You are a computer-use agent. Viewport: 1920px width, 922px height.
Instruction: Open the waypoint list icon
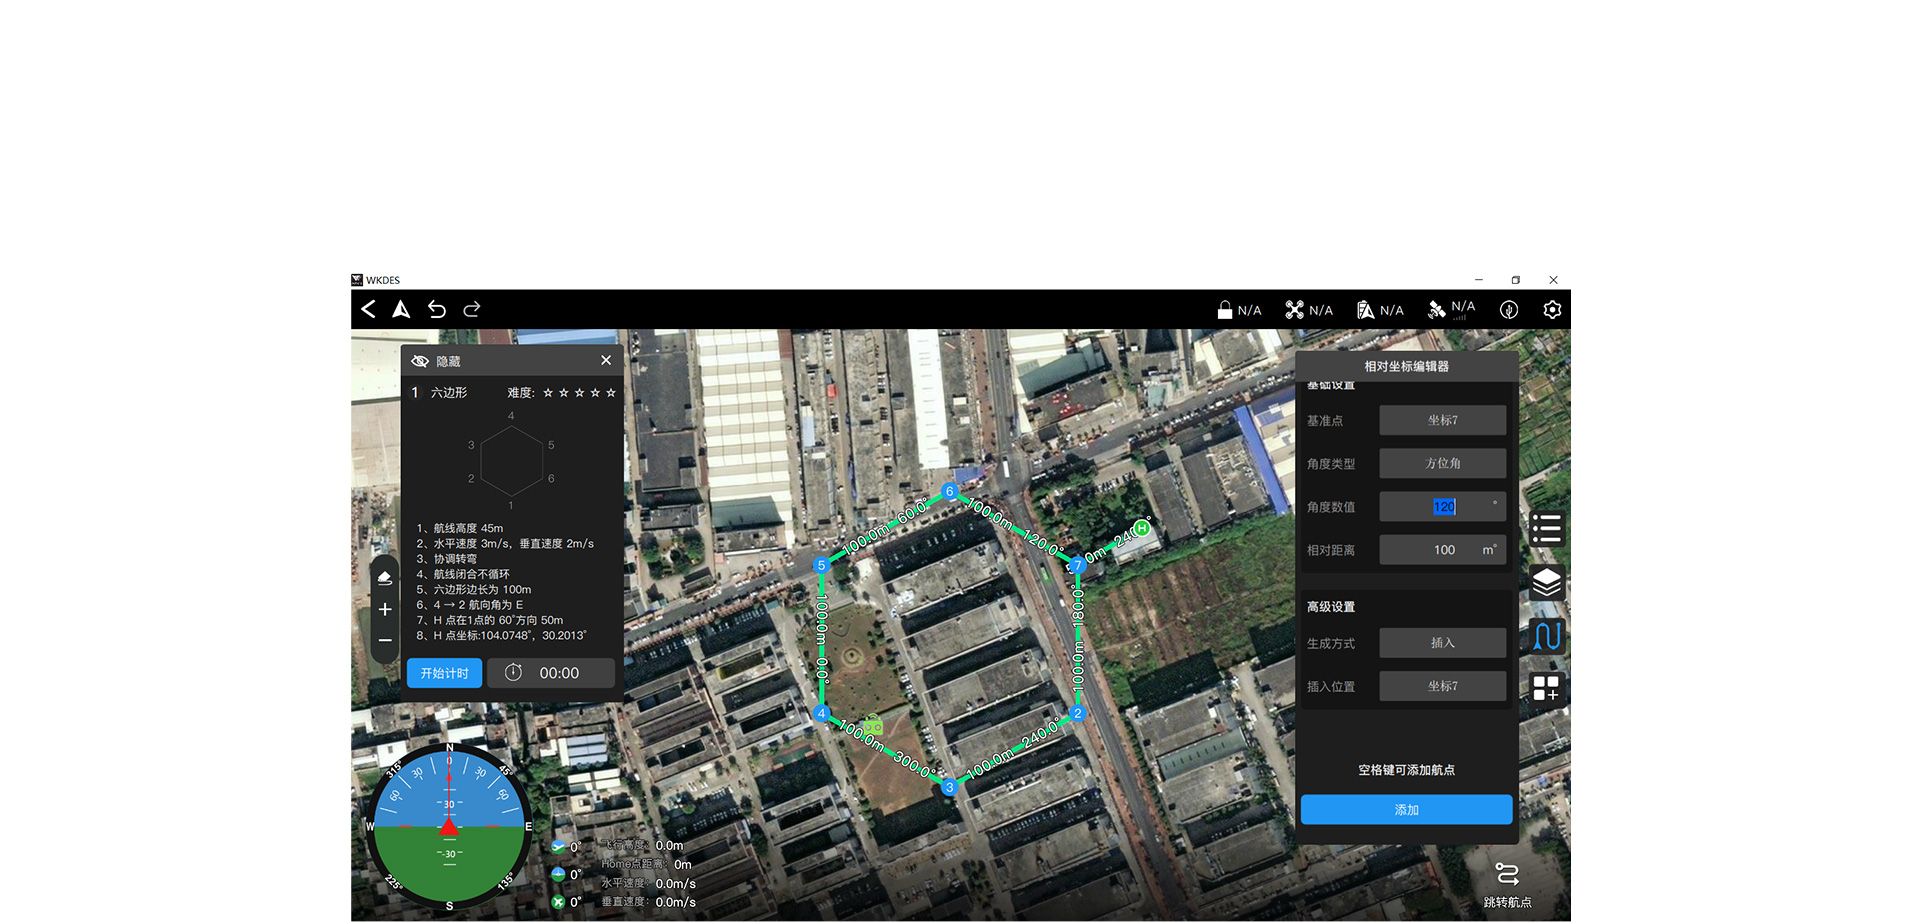[1546, 528]
